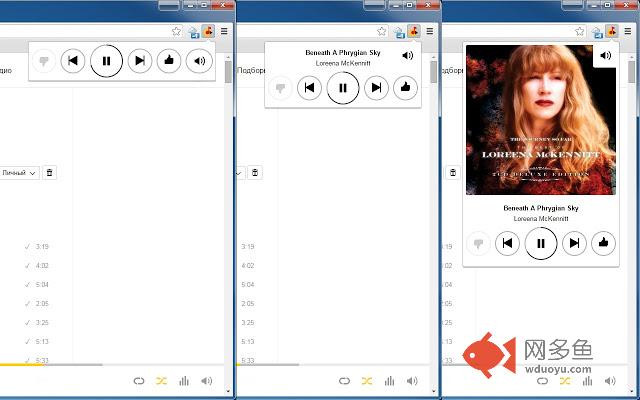Click the bookmark star in the left browser window

[x=176, y=32]
